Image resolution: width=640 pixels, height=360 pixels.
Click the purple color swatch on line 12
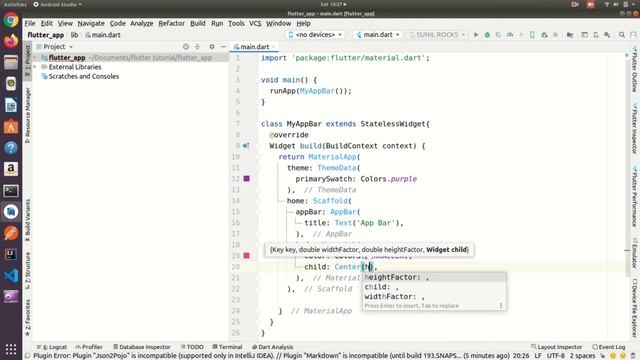[x=247, y=178]
